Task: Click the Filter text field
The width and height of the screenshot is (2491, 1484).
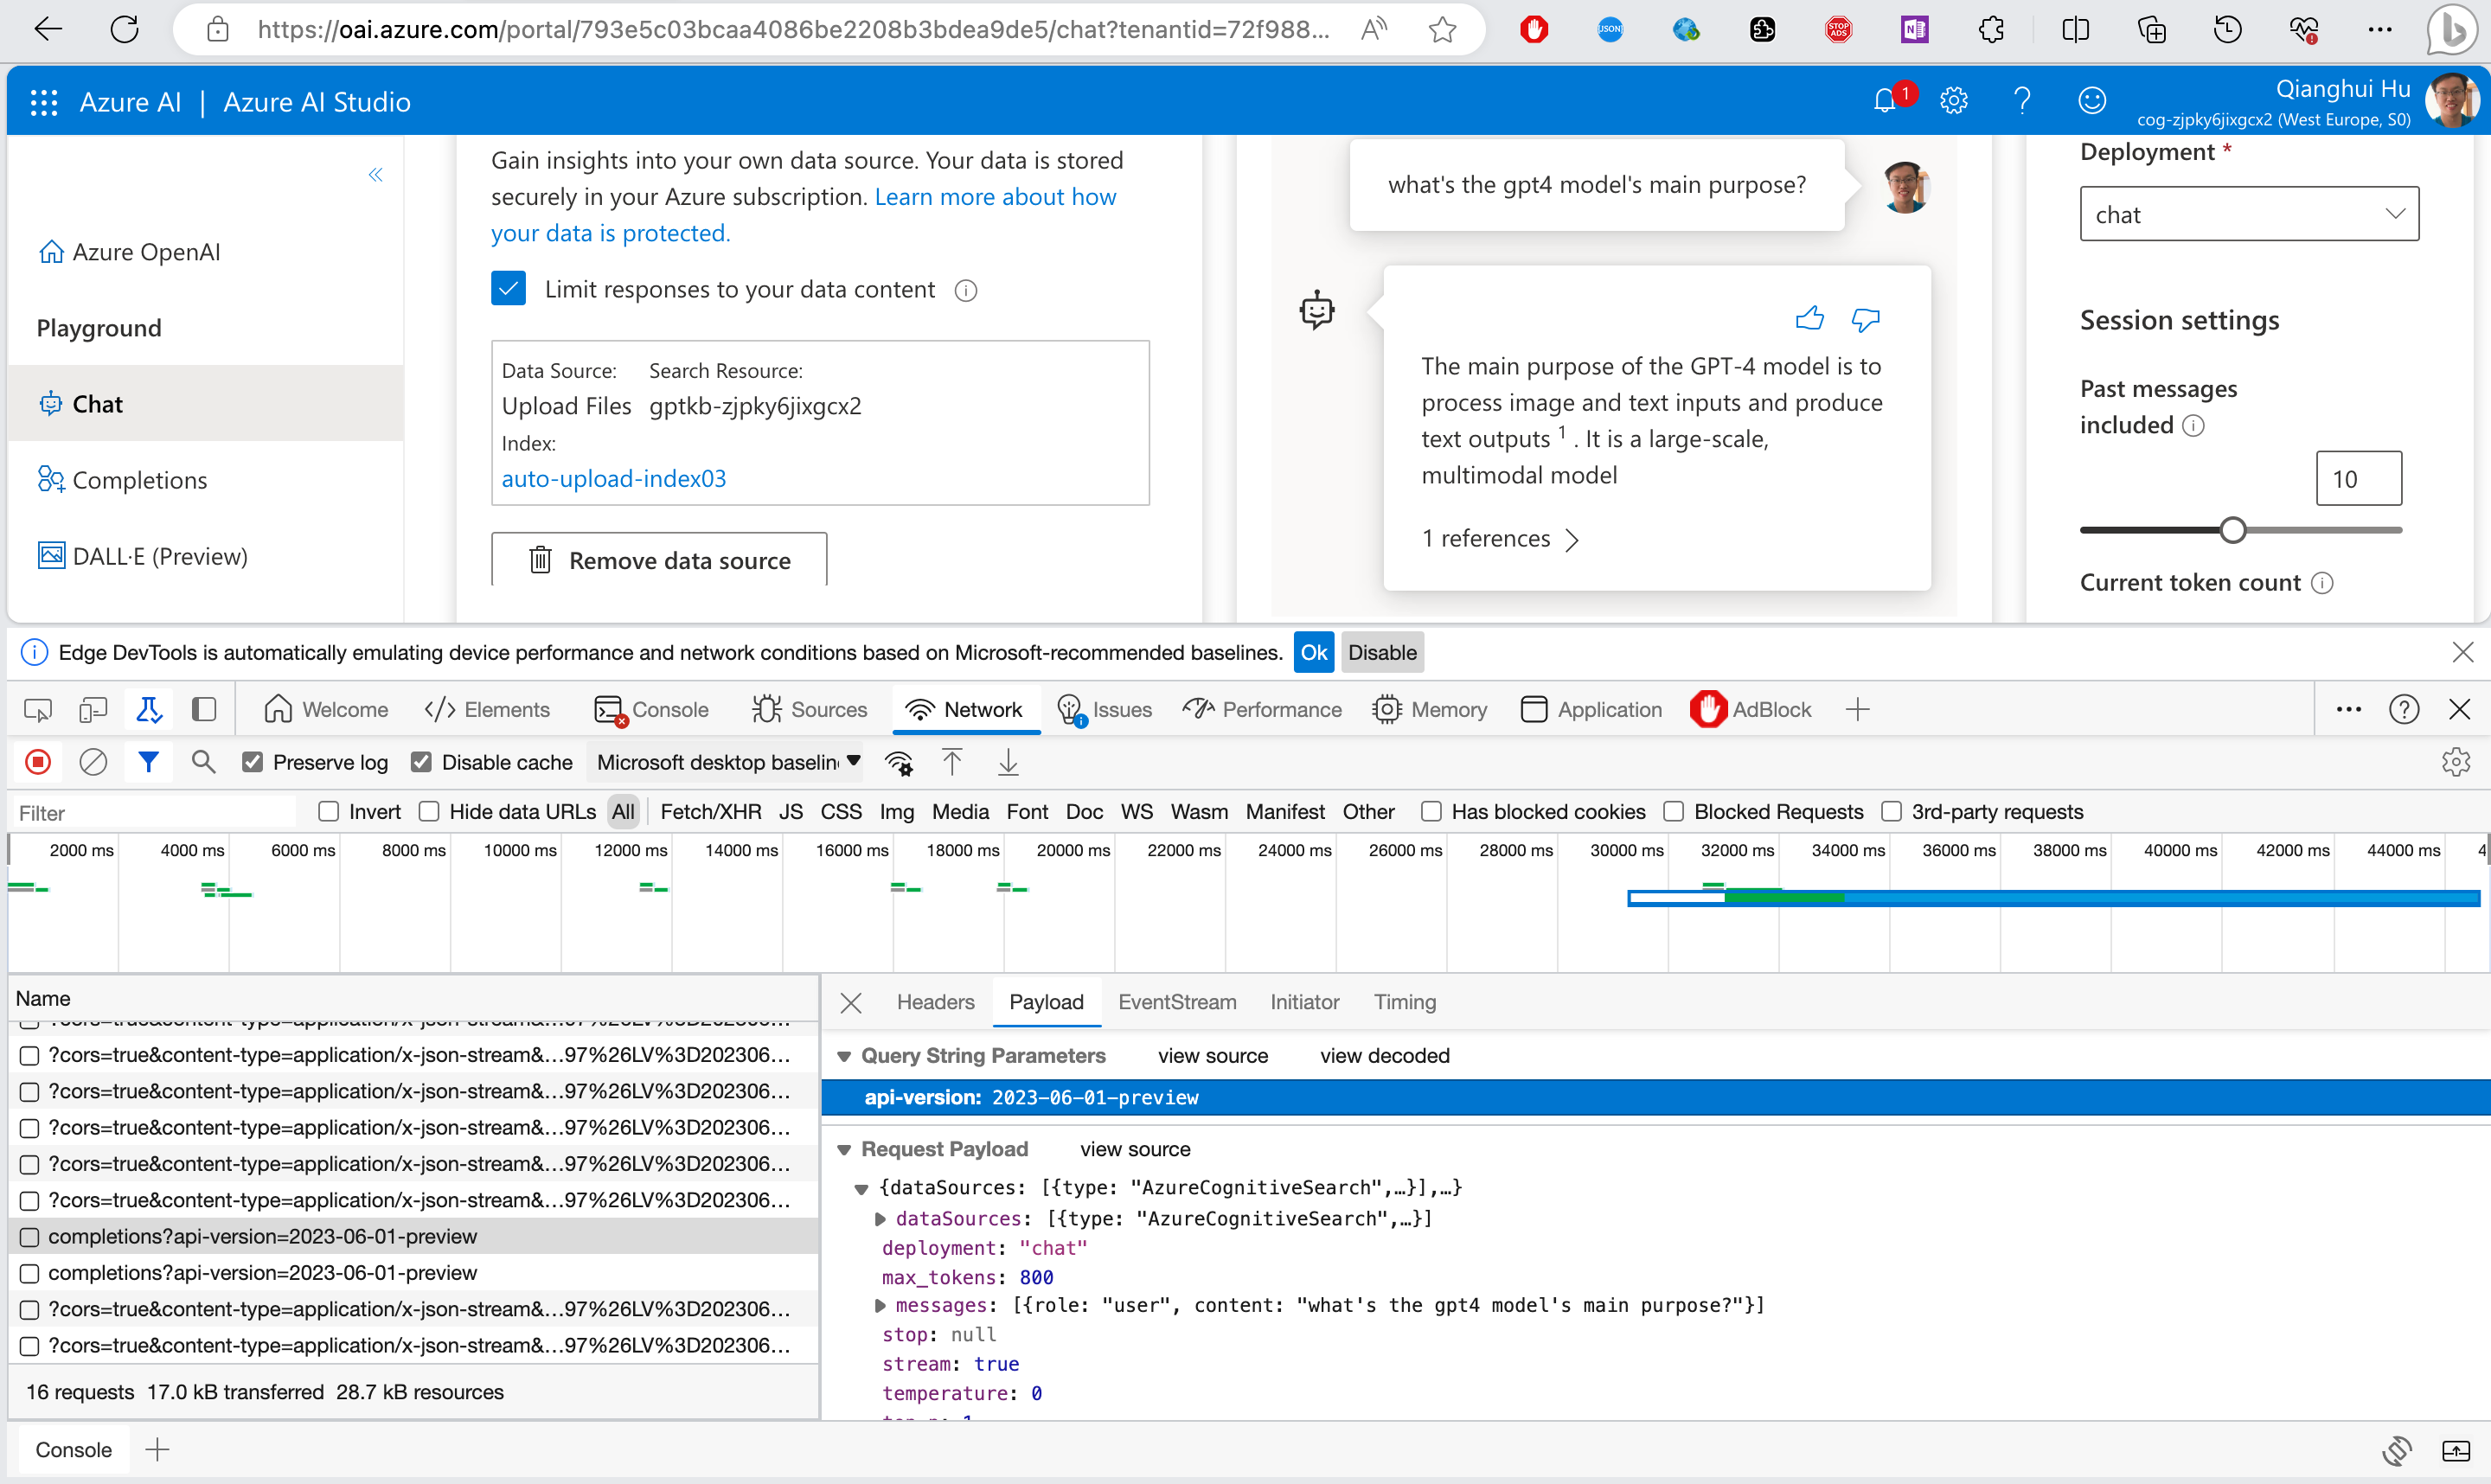Action: [155, 813]
